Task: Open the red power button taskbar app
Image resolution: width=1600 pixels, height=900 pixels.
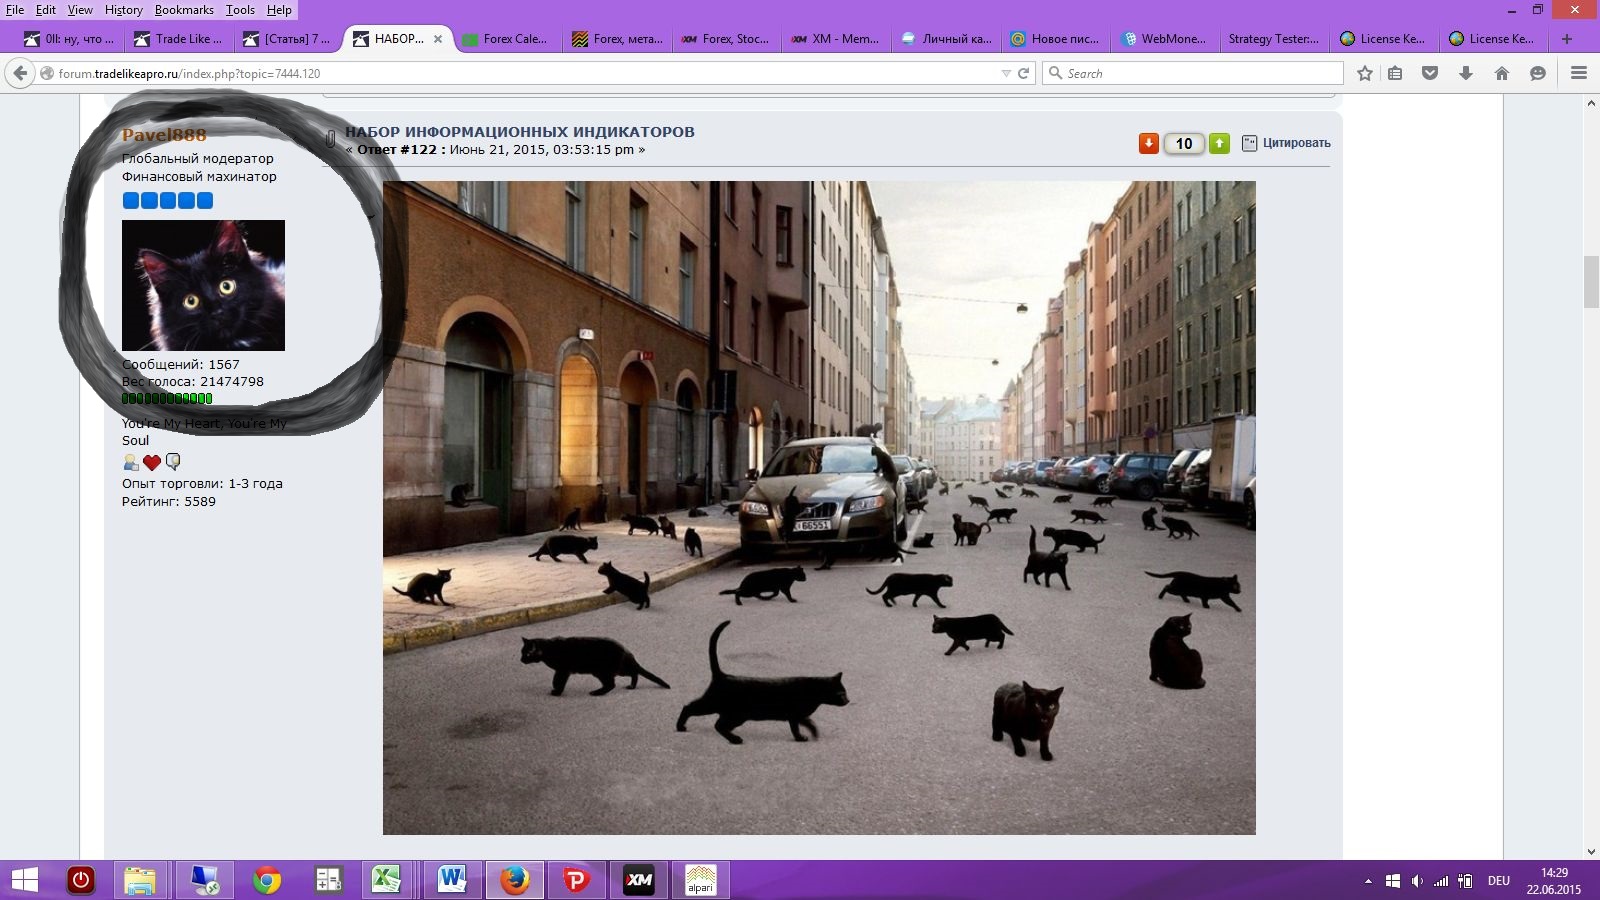Action: [81, 880]
